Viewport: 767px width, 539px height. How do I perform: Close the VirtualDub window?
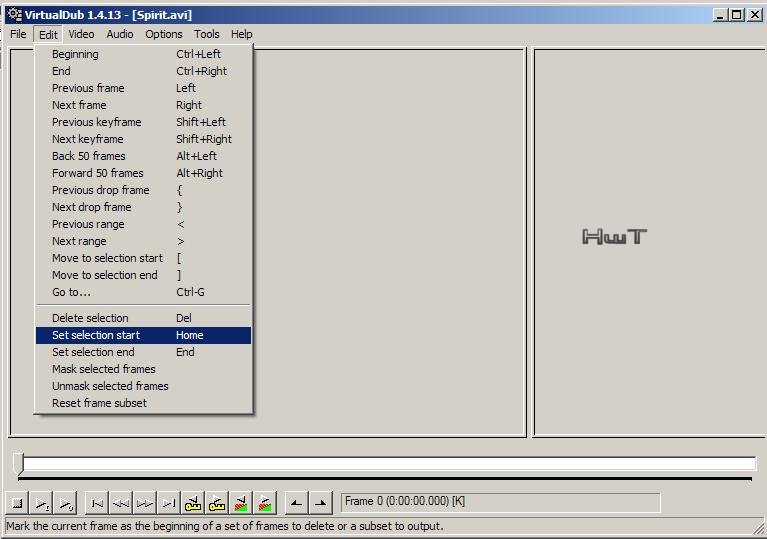point(755,15)
